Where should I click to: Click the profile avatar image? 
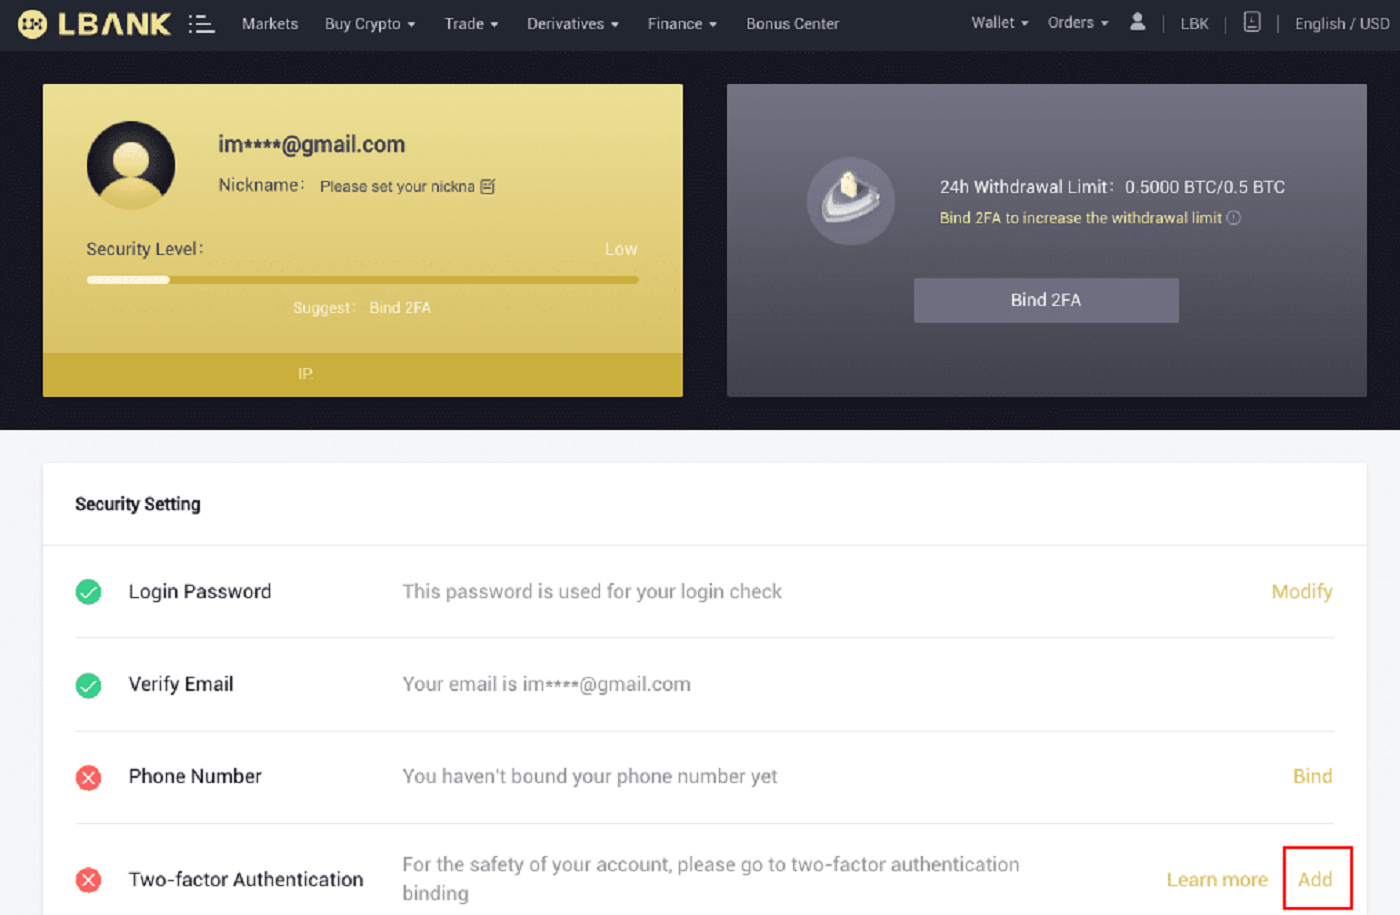[x=131, y=165]
